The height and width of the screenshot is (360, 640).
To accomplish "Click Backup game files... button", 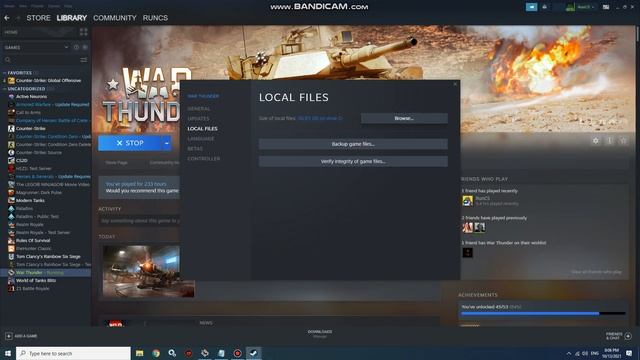I will click(353, 144).
